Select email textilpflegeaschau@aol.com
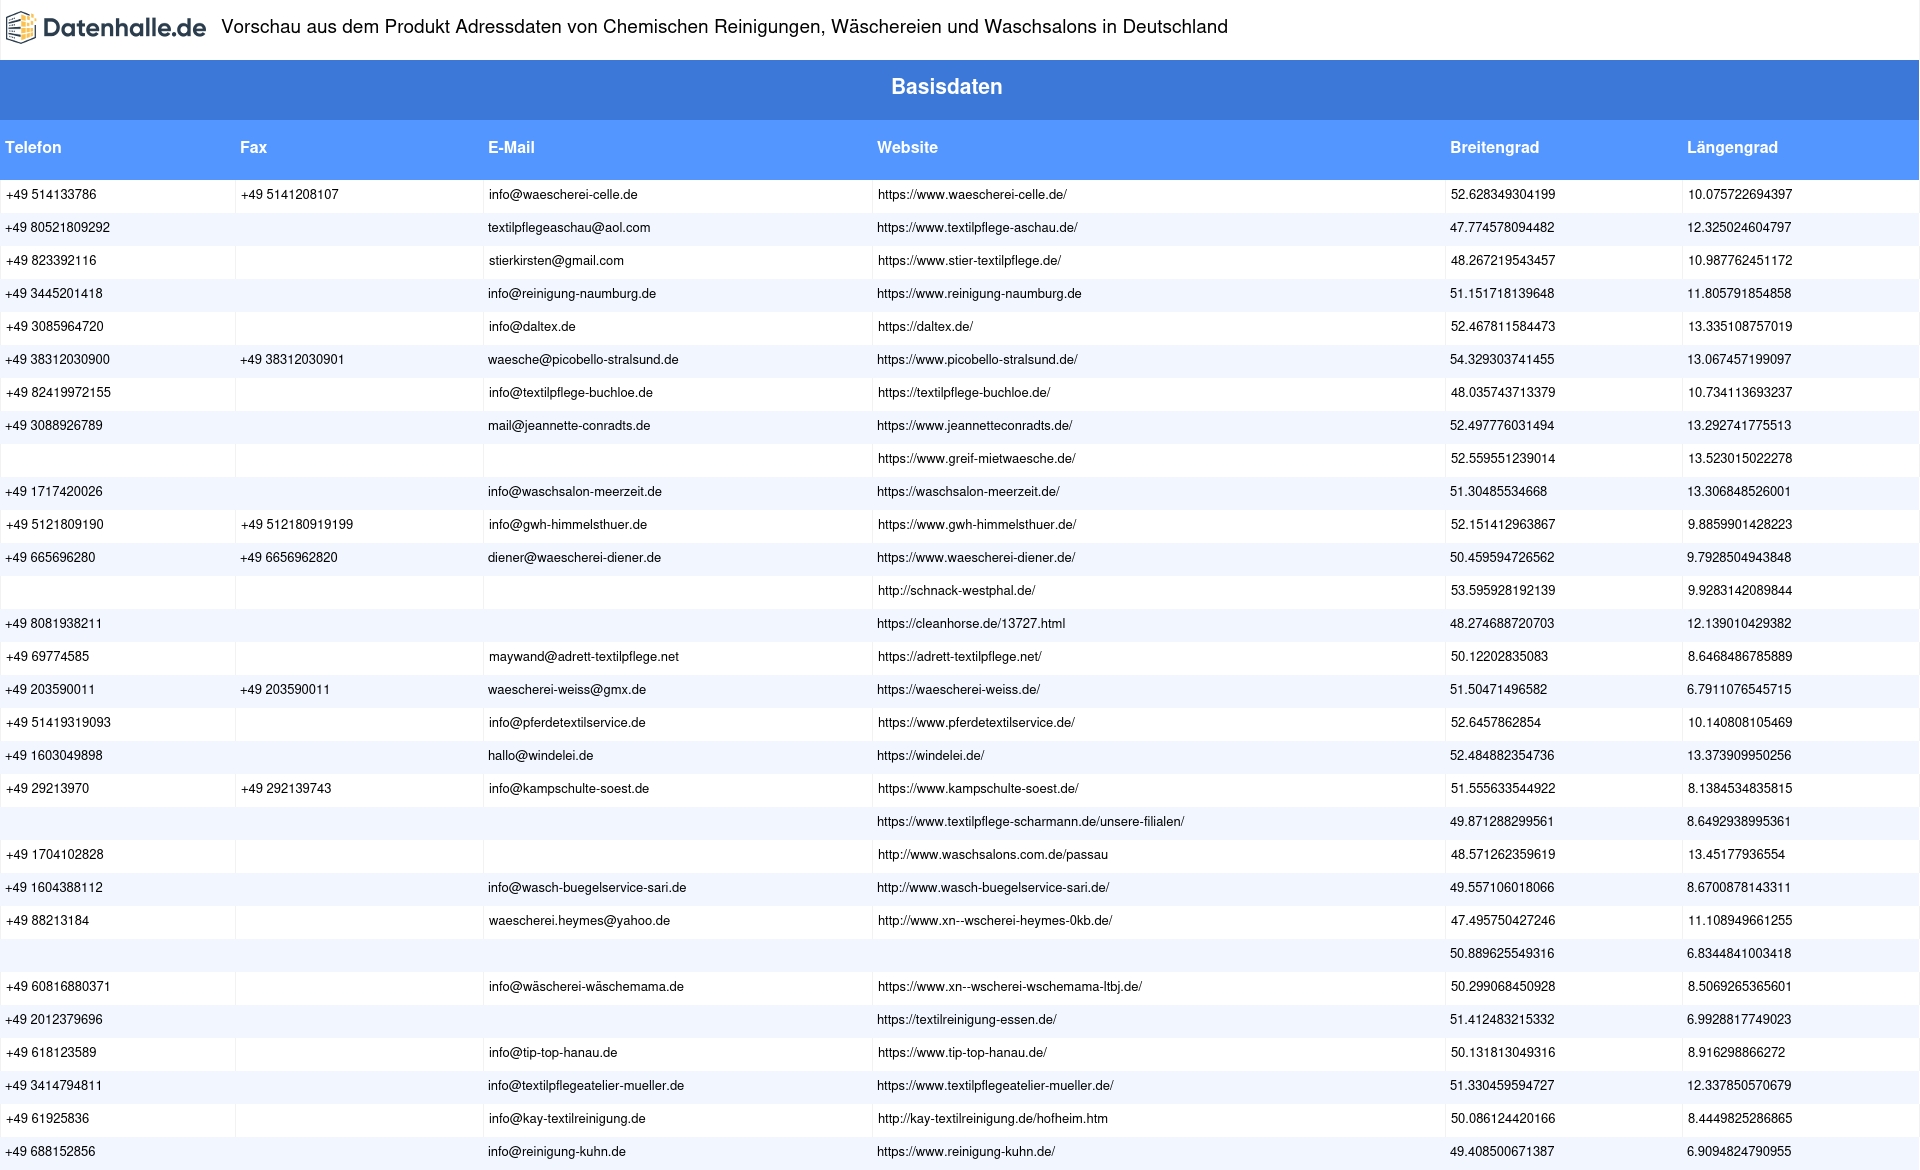 point(569,228)
